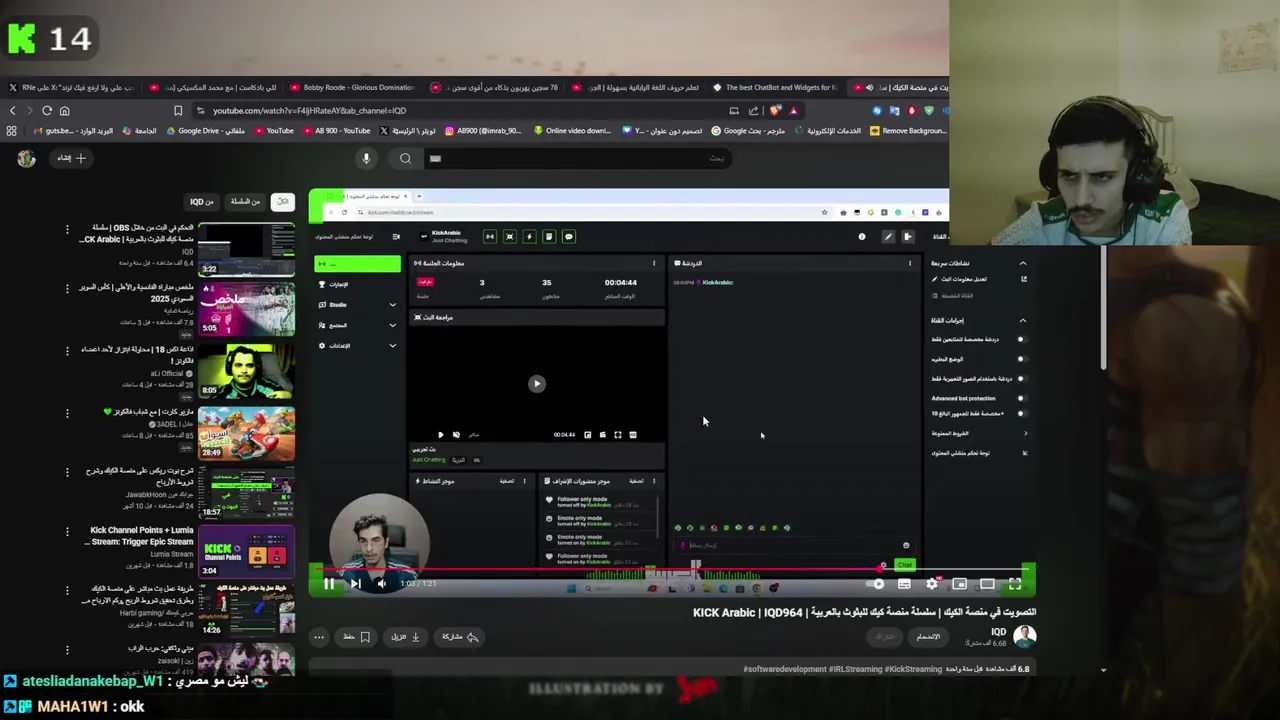Click the bookmark icon in address bar

(x=178, y=110)
